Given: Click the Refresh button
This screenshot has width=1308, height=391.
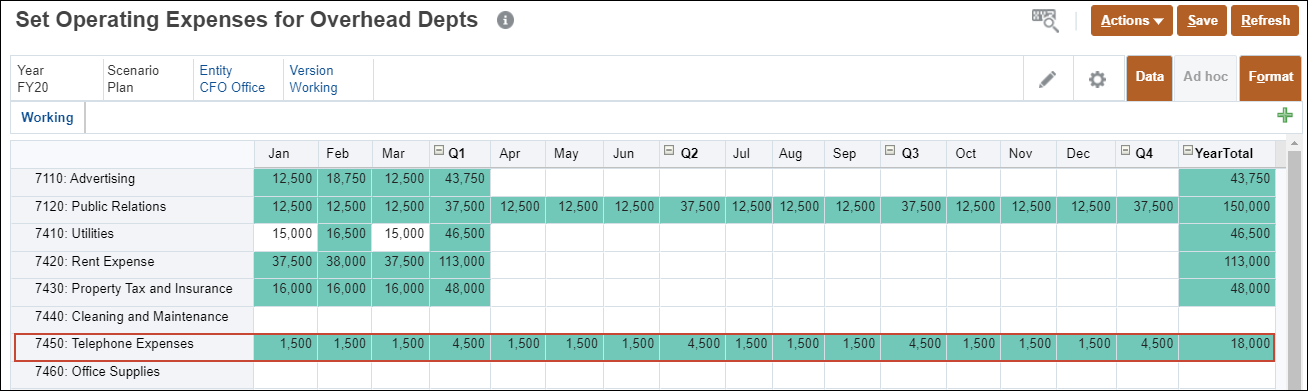Looking at the screenshot, I should 1266,20.
